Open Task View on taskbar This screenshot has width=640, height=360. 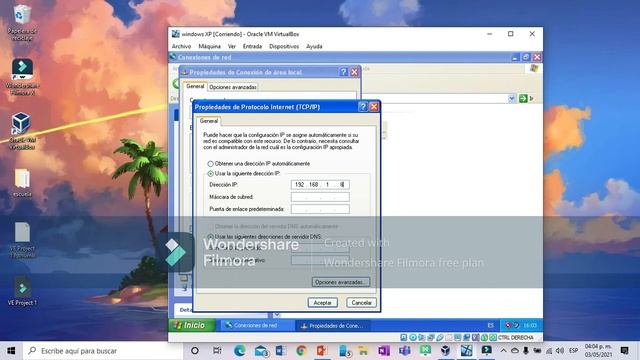pos(218,351)
